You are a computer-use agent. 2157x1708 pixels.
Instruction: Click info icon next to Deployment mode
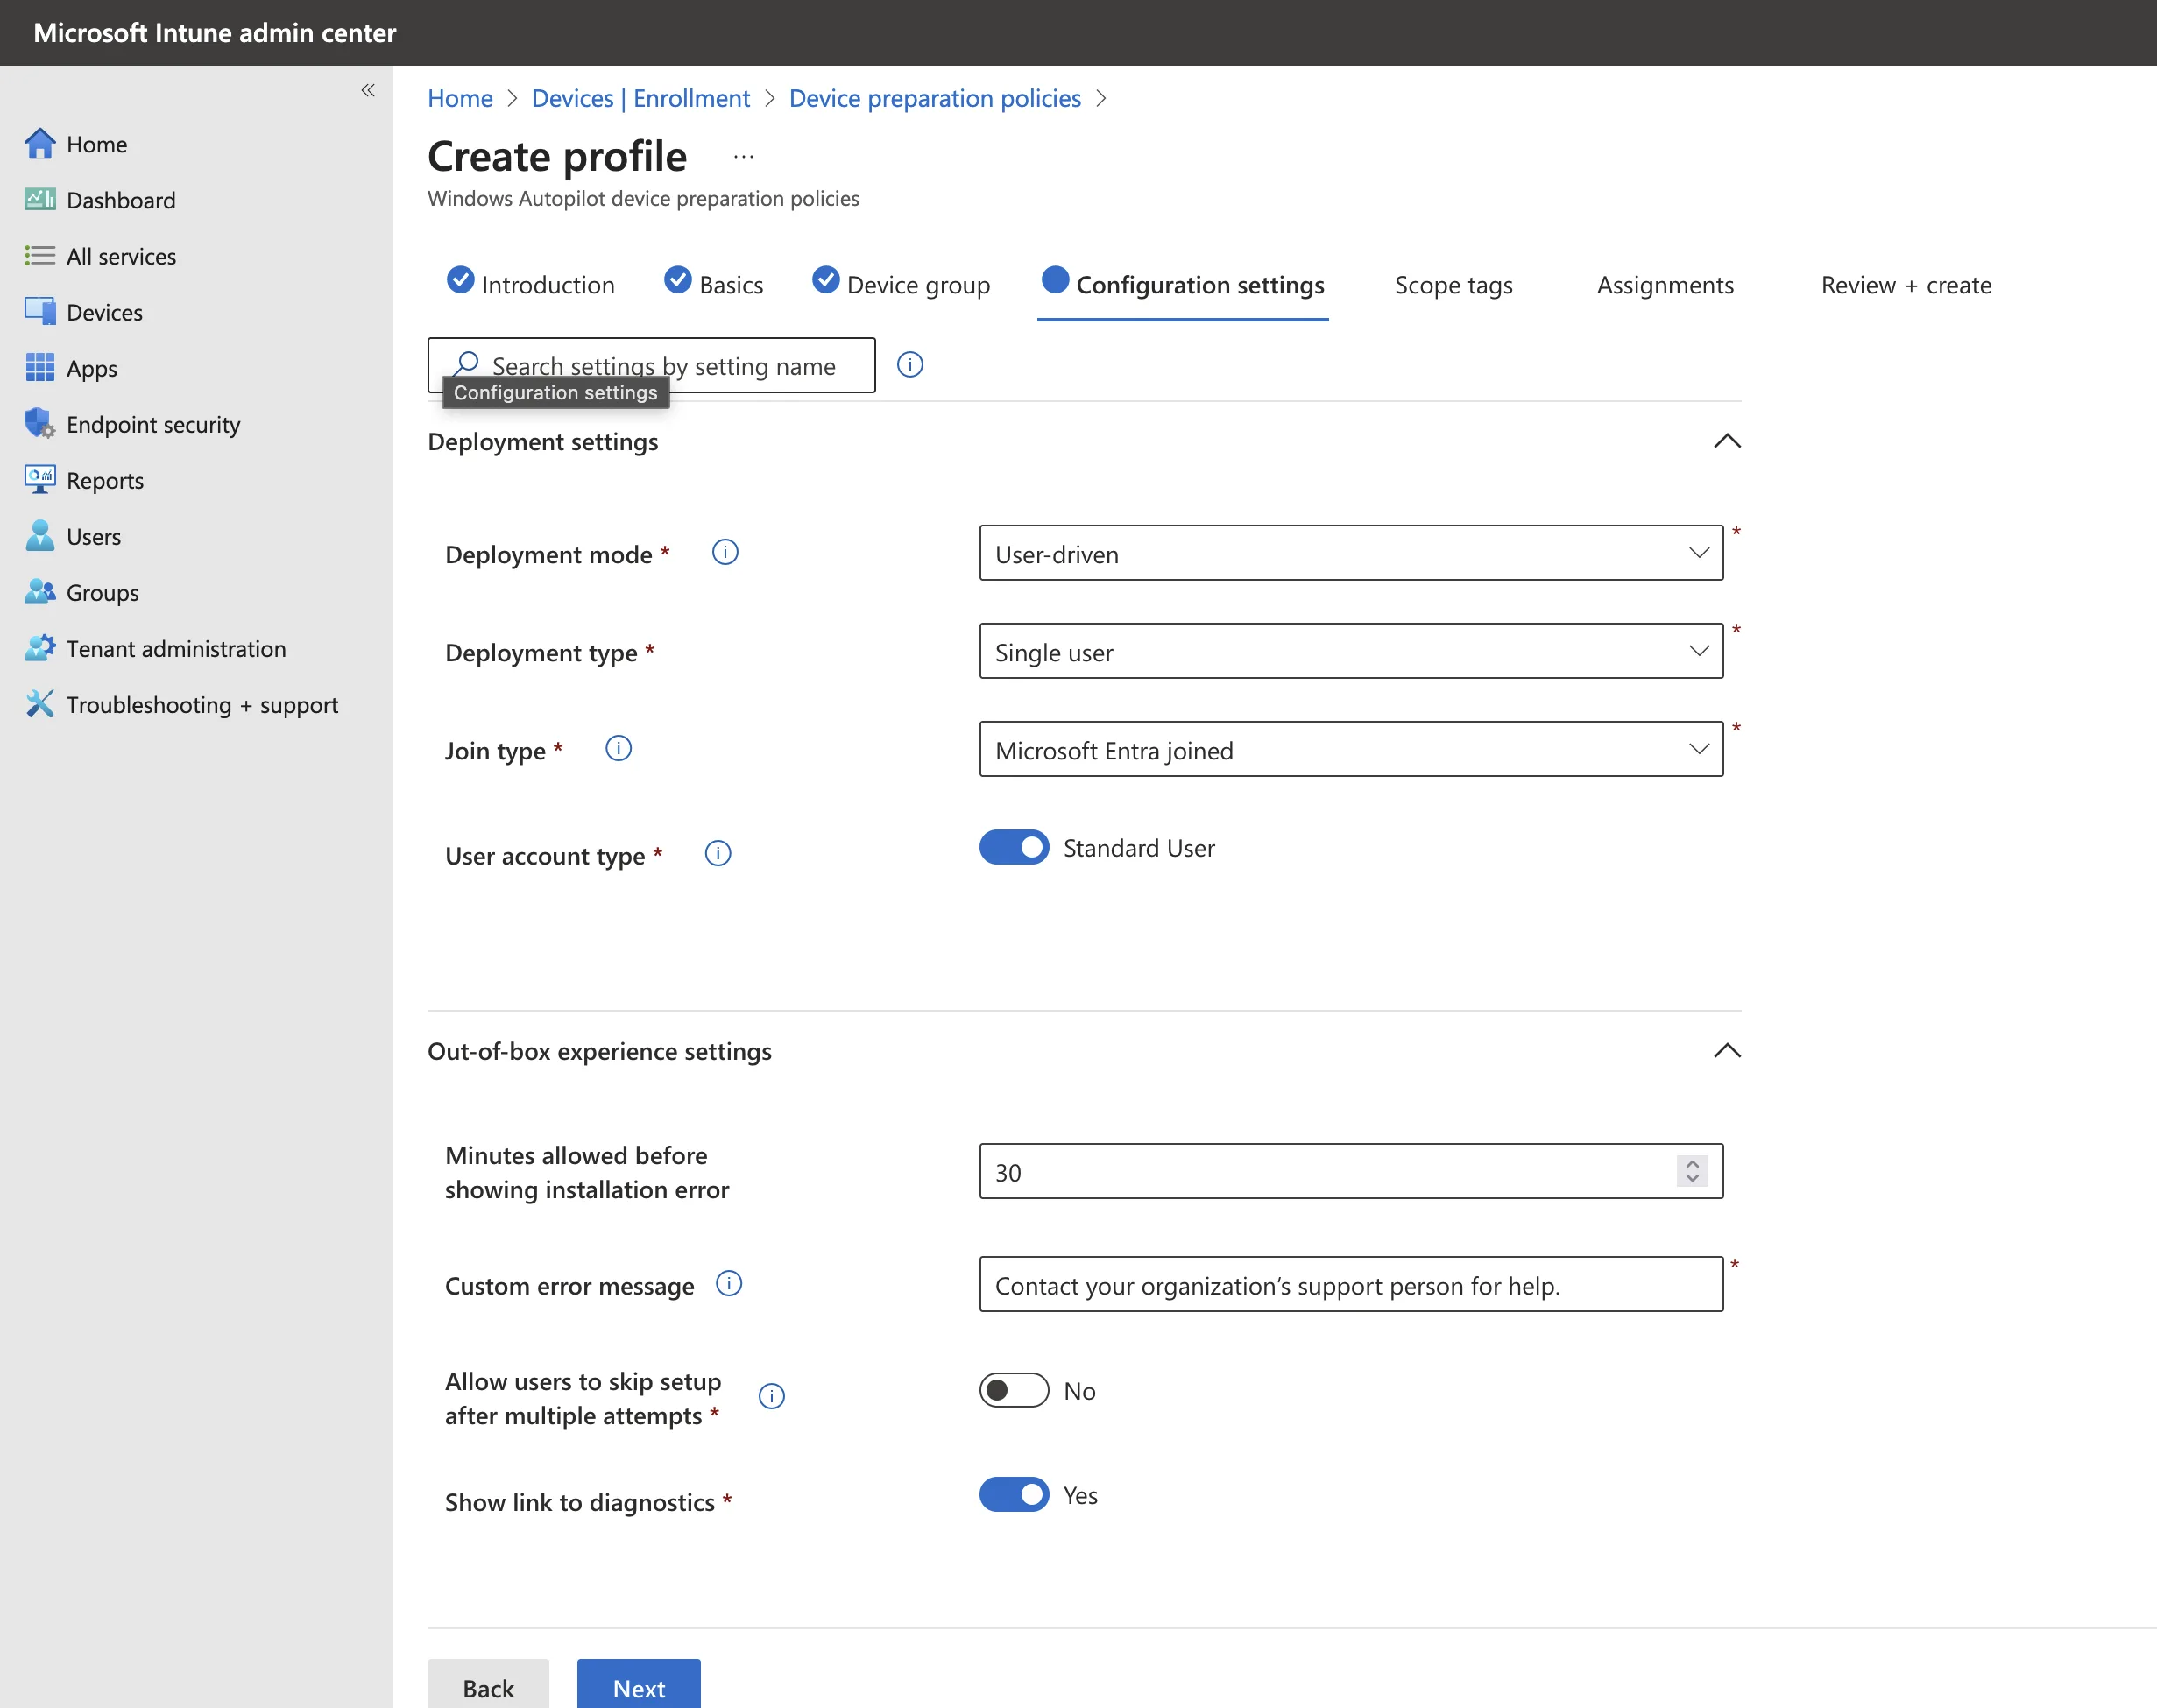725,552
